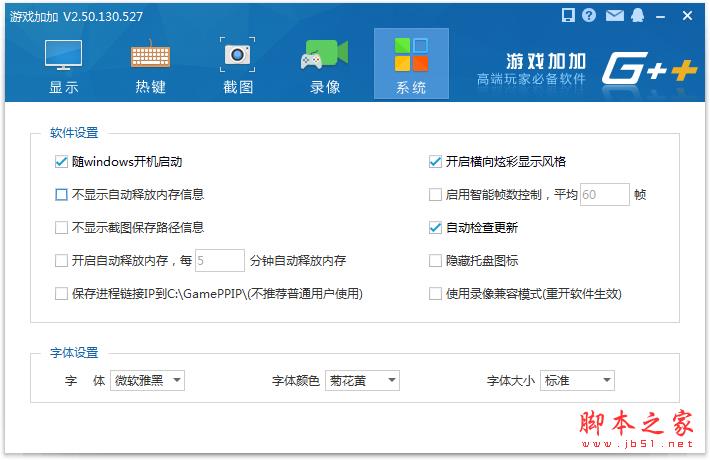
Task: Enable 不显示自动释放内存信息 checkbox
Action: (61, 195)
